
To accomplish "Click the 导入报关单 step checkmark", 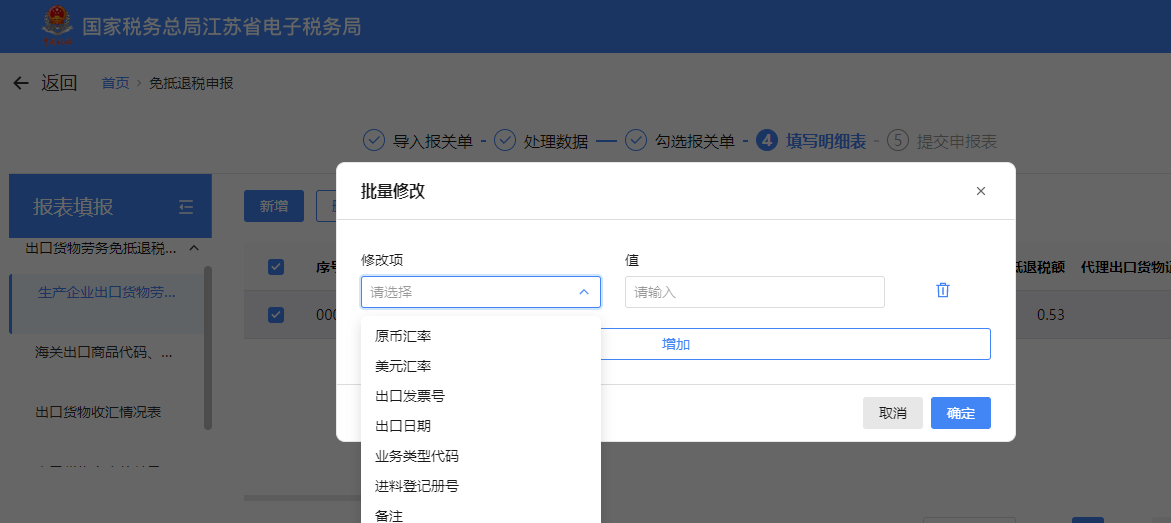I will coord(373,141).
